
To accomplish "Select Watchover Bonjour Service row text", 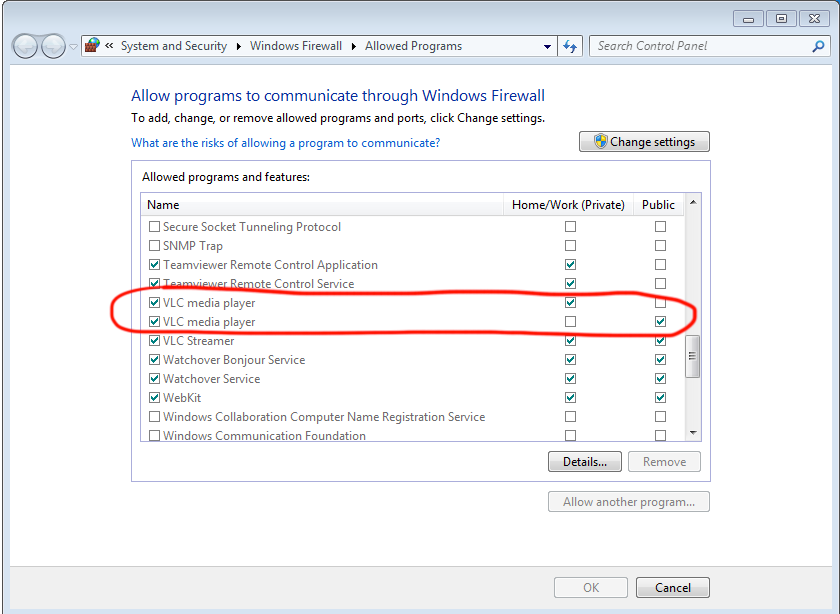I will [234, 360].
